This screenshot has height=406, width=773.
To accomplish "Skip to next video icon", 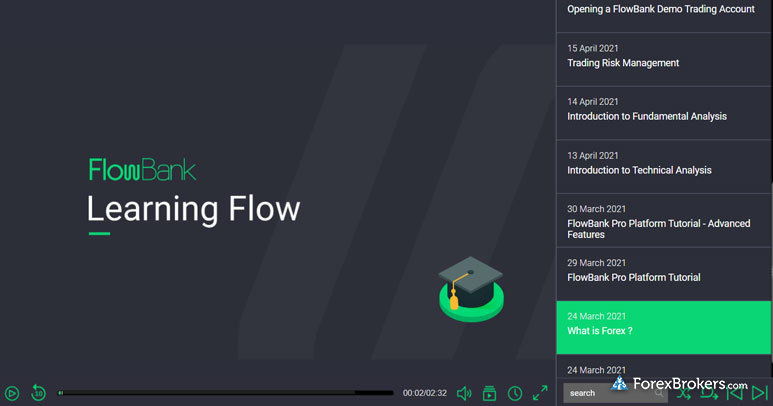I will (x=760, y=393).
